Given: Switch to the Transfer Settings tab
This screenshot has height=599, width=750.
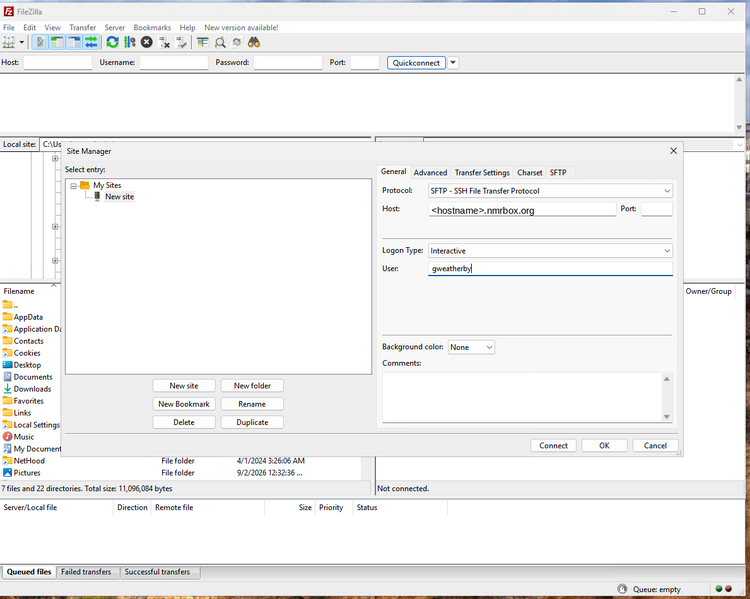Looking at the screenshot, I should (x=482, y=173).
